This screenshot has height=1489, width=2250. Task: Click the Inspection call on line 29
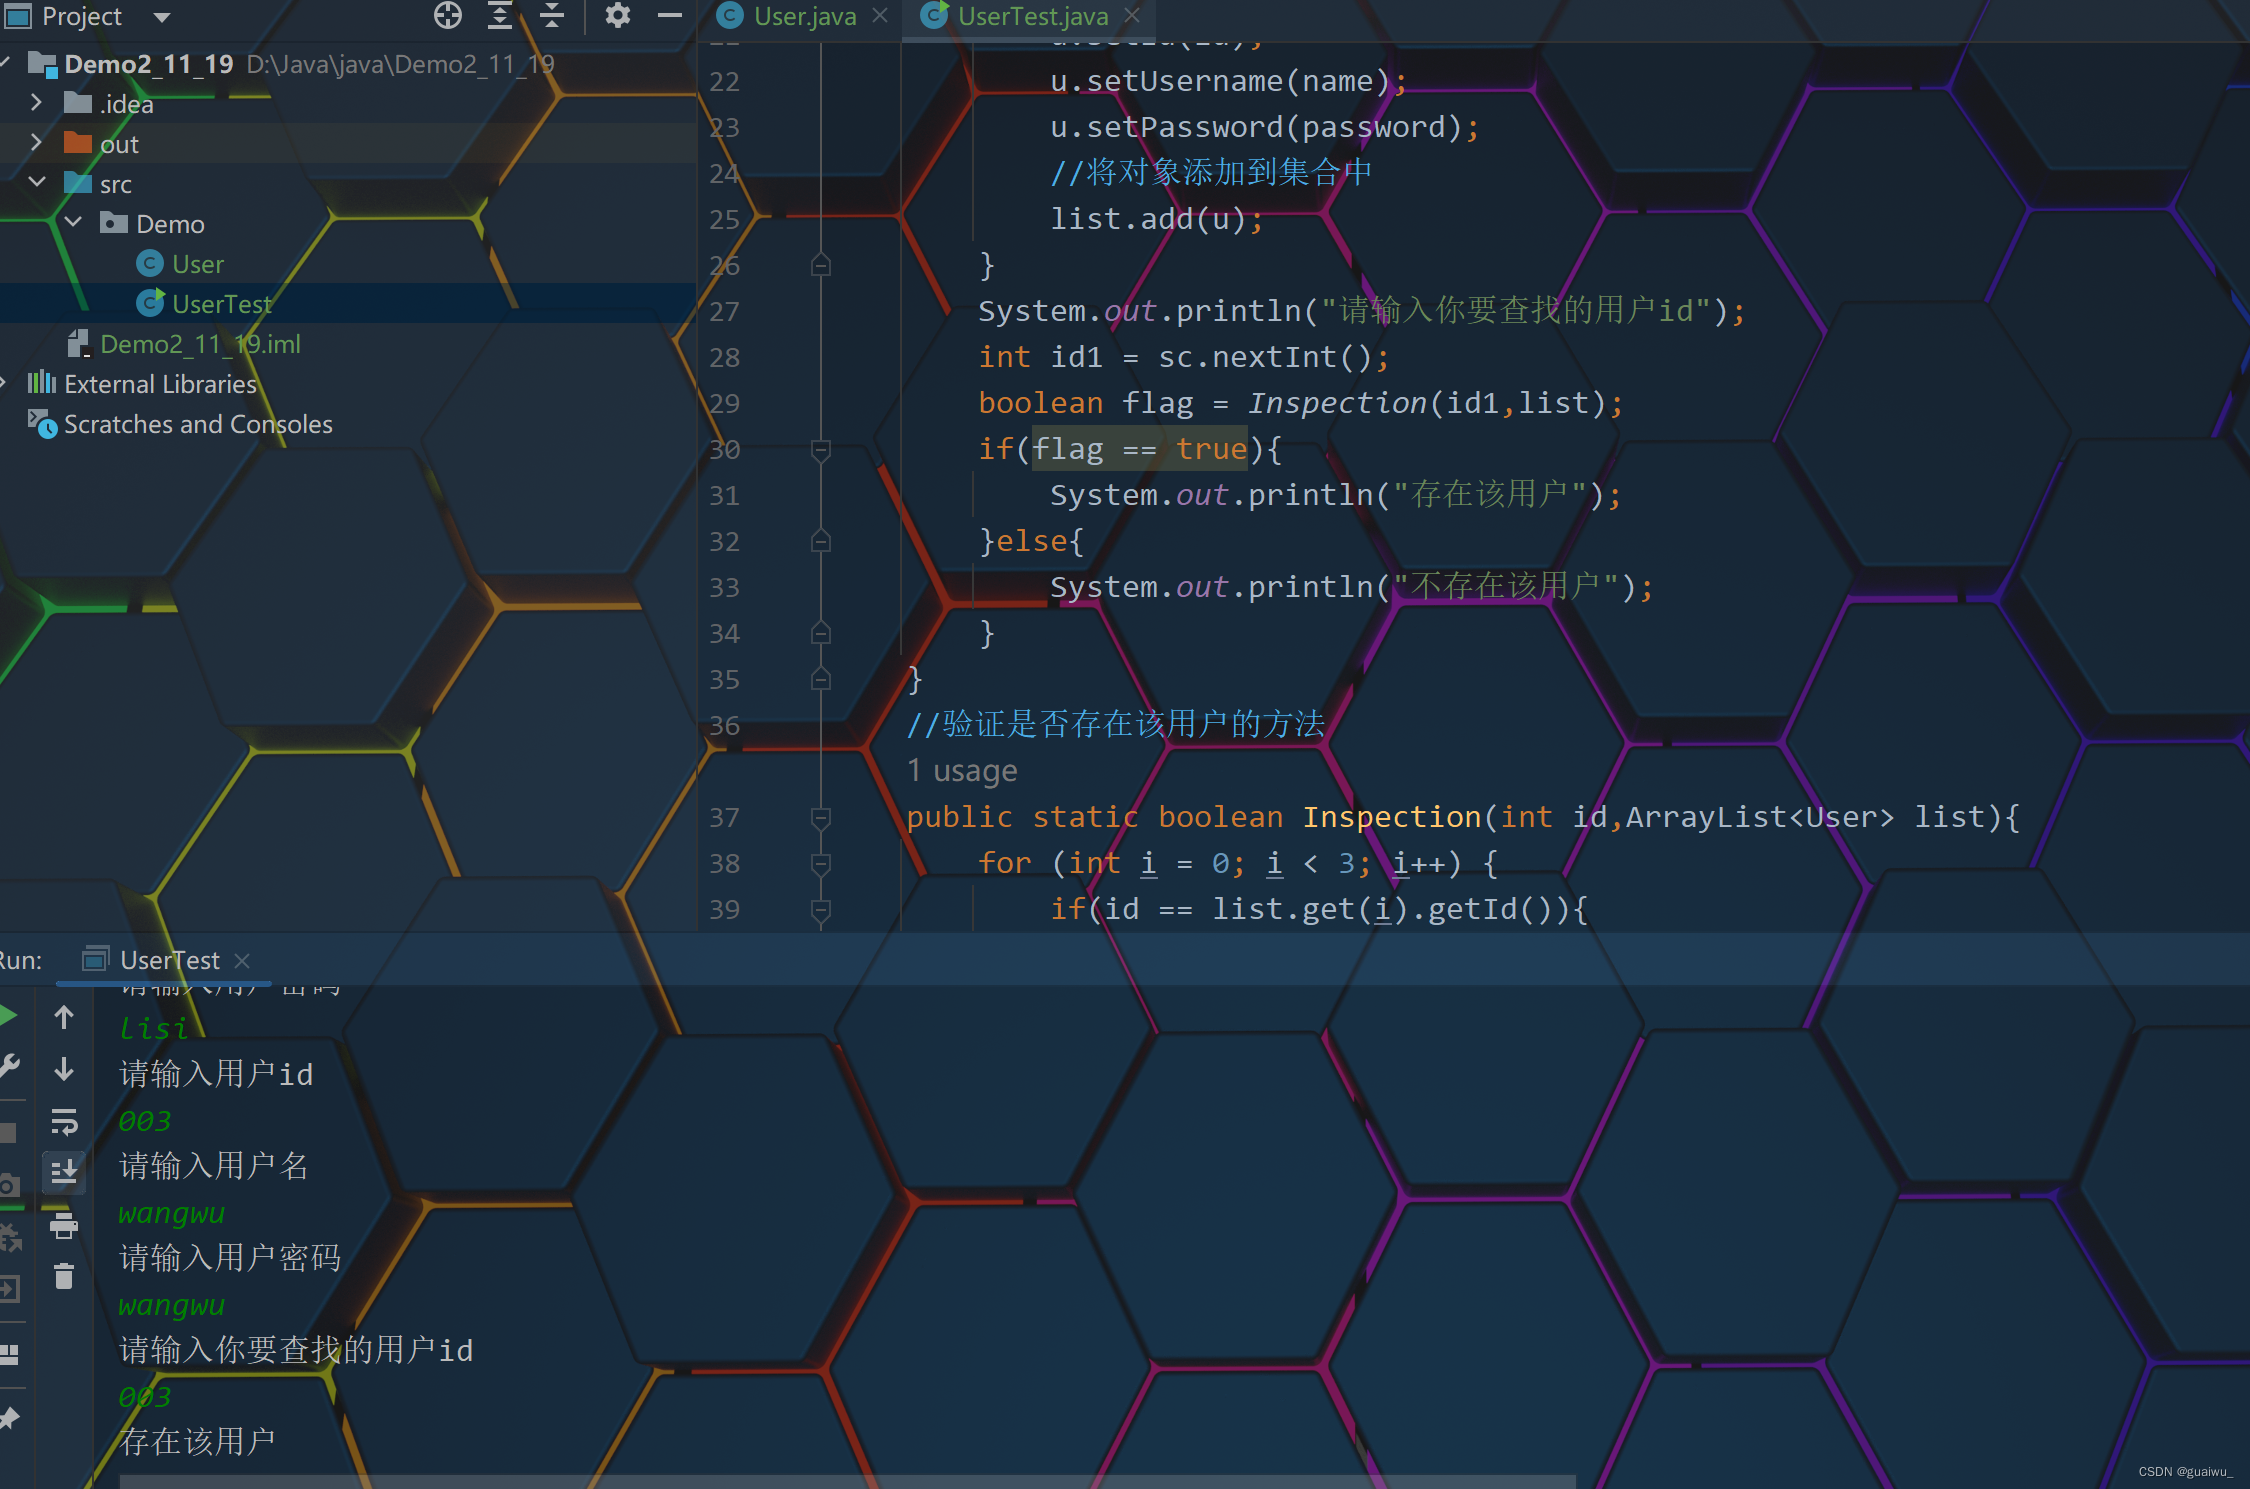tap(1338, 403)
